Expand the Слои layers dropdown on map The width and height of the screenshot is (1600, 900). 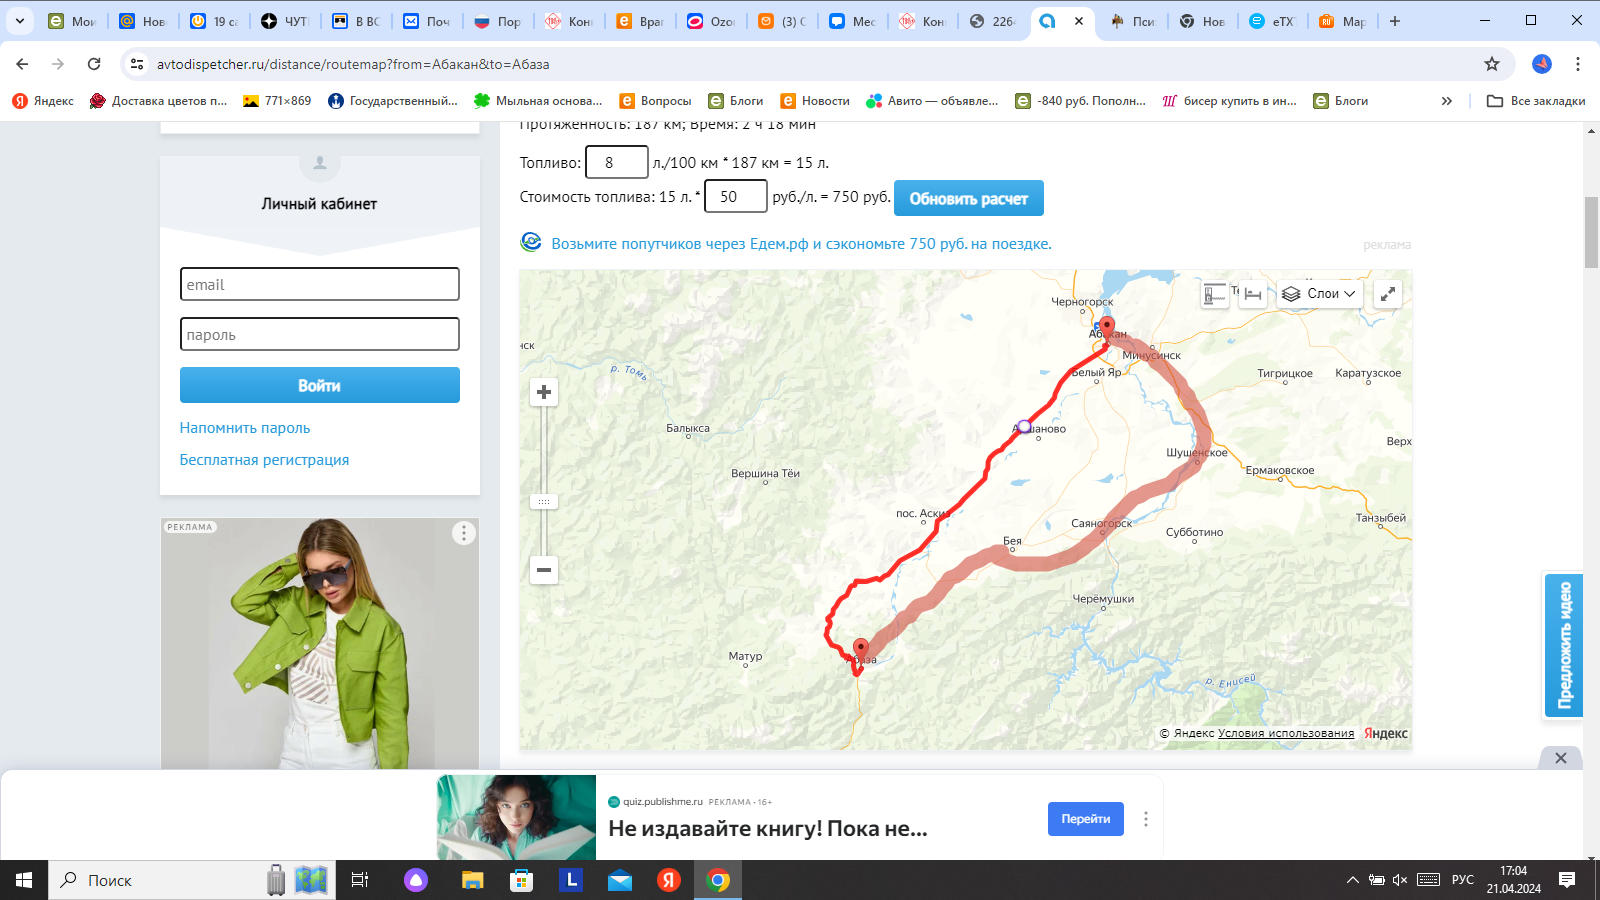[x=1320, y=294]
